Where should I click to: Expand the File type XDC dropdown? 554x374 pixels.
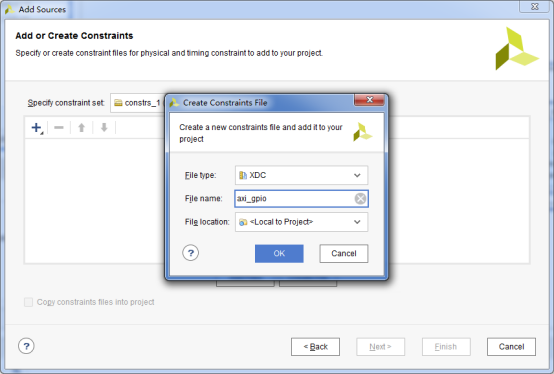click(301, 175)
